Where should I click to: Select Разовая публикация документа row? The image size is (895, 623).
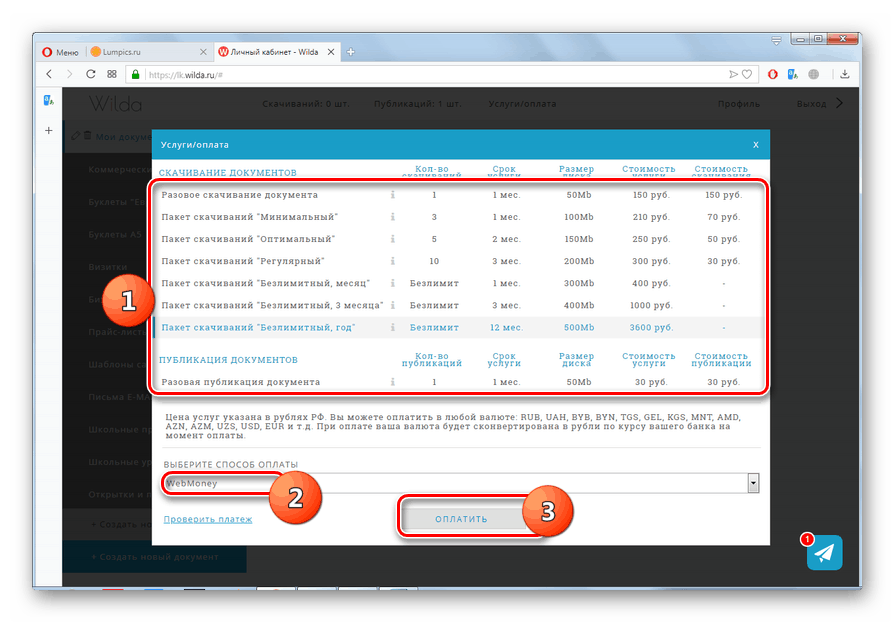coord(459,382)
